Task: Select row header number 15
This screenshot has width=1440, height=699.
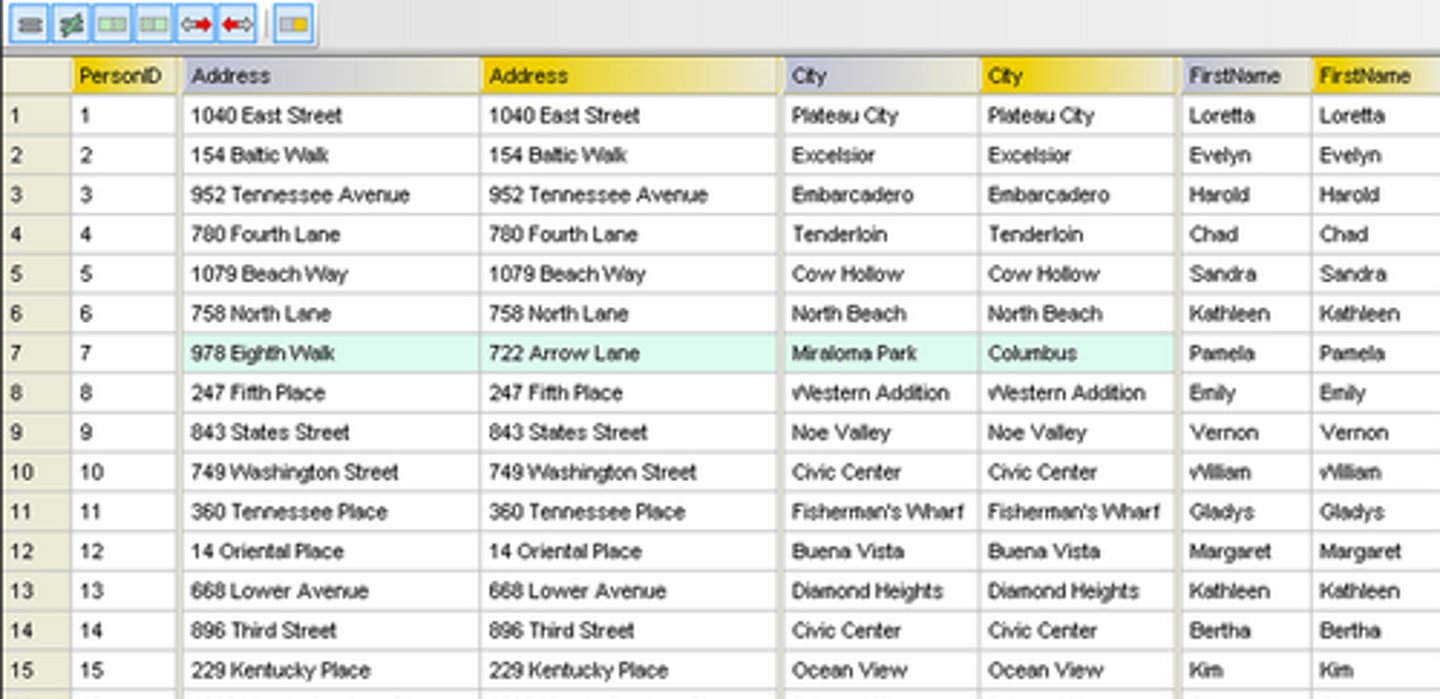Action: pos(35,670)
